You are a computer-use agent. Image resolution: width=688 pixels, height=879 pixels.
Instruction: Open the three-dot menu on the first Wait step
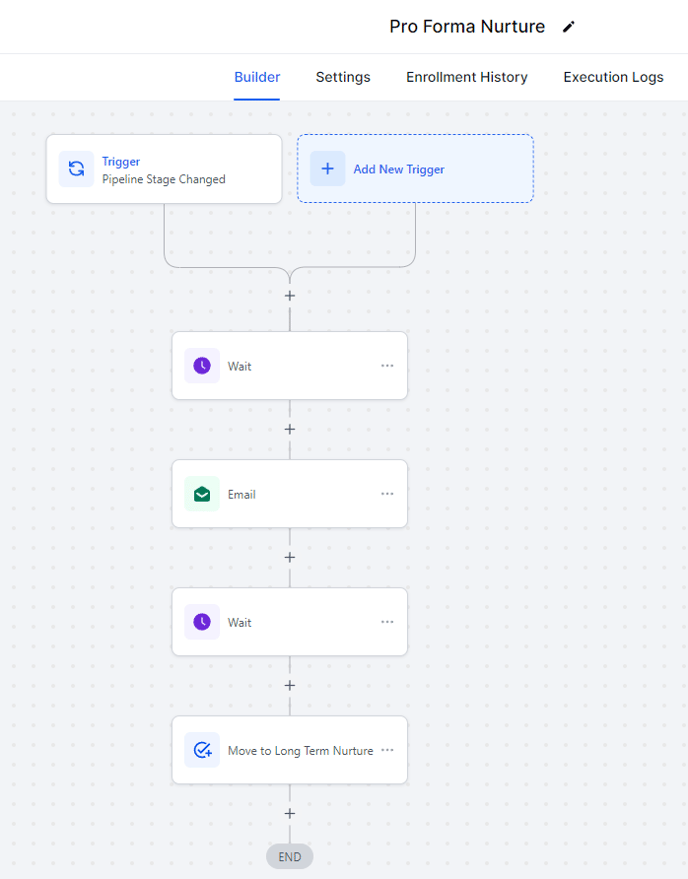tap(387, 366)
